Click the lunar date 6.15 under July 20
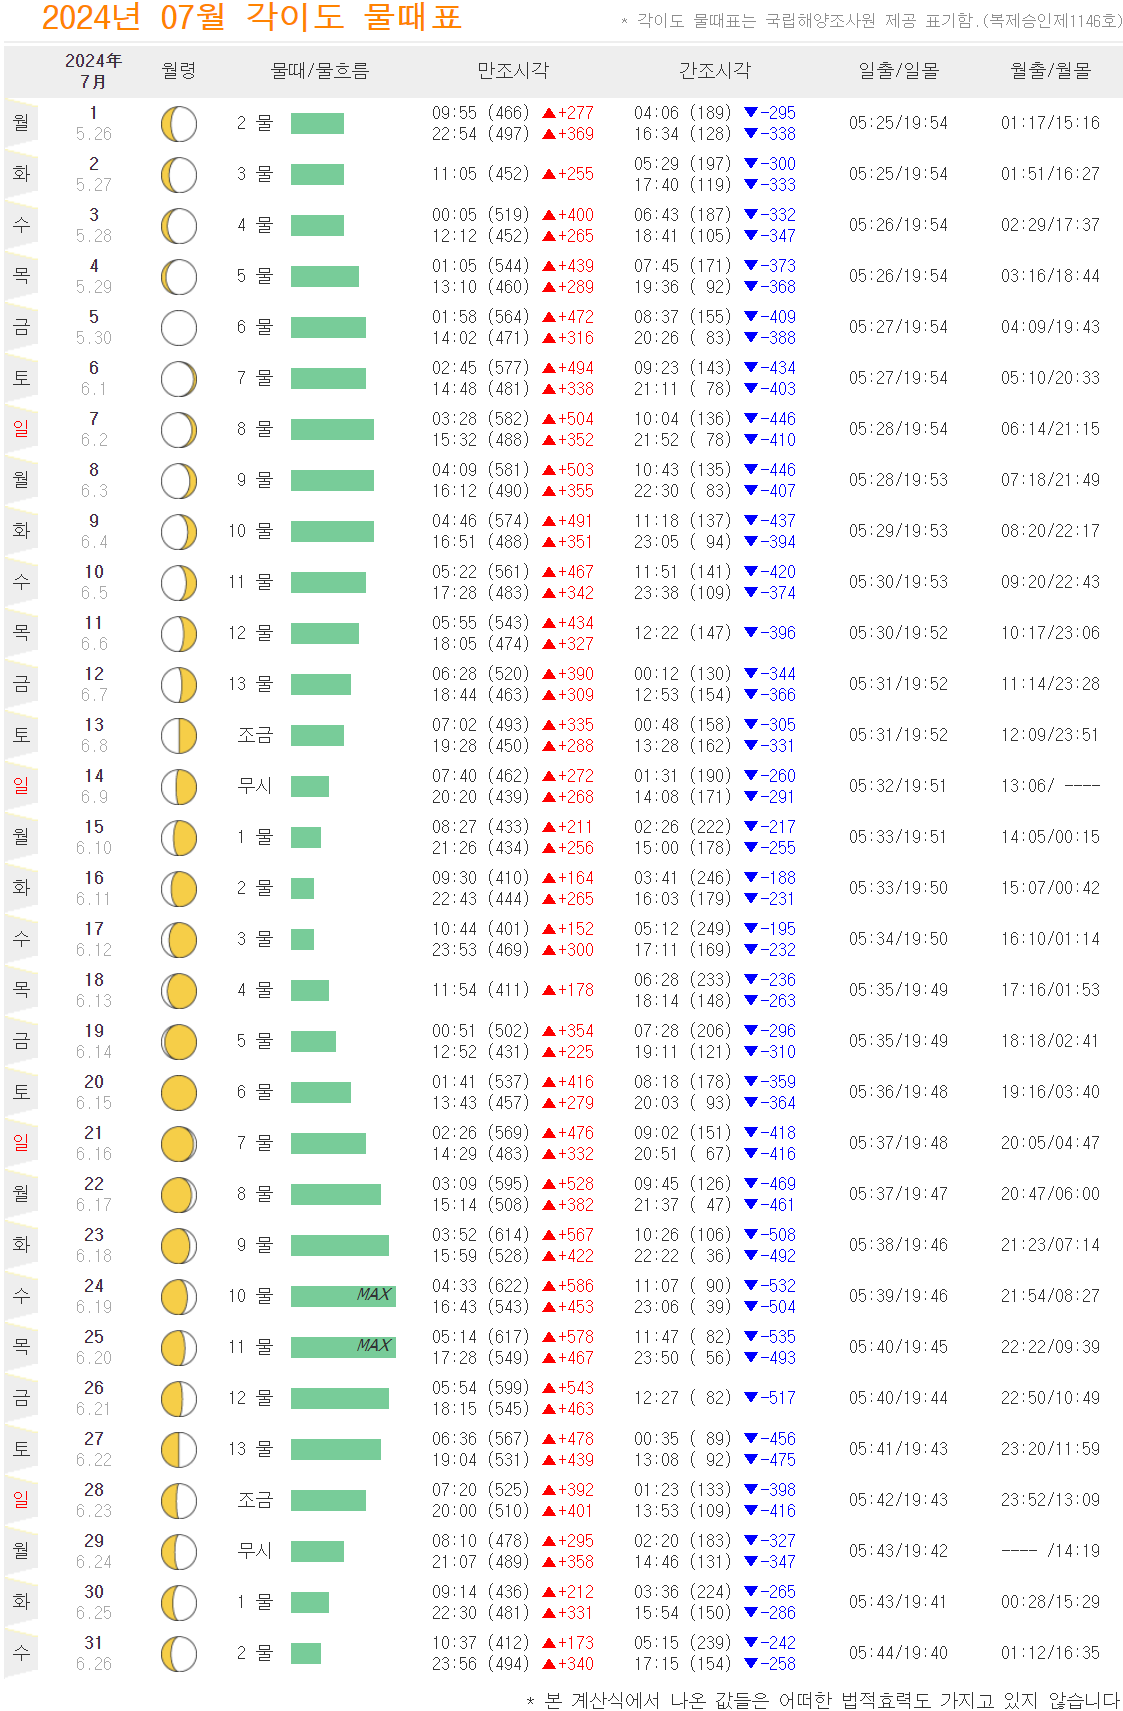Screen dimensions: 1123x1711 pos(94,1103)
